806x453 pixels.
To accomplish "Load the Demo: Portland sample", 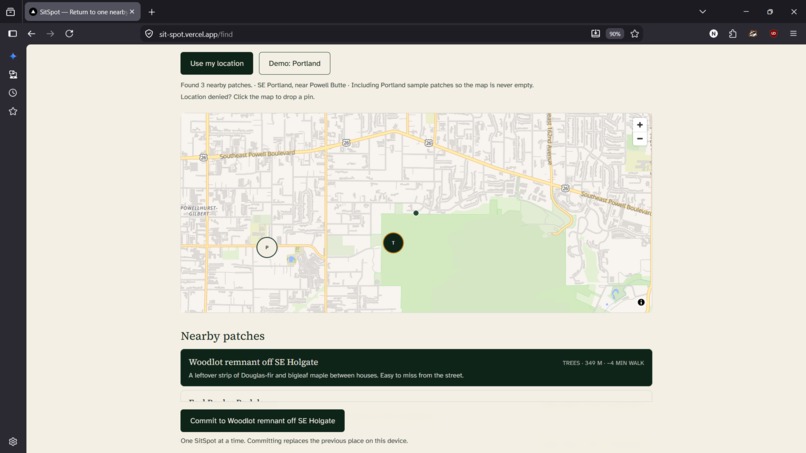I will [x=295, y=63].
